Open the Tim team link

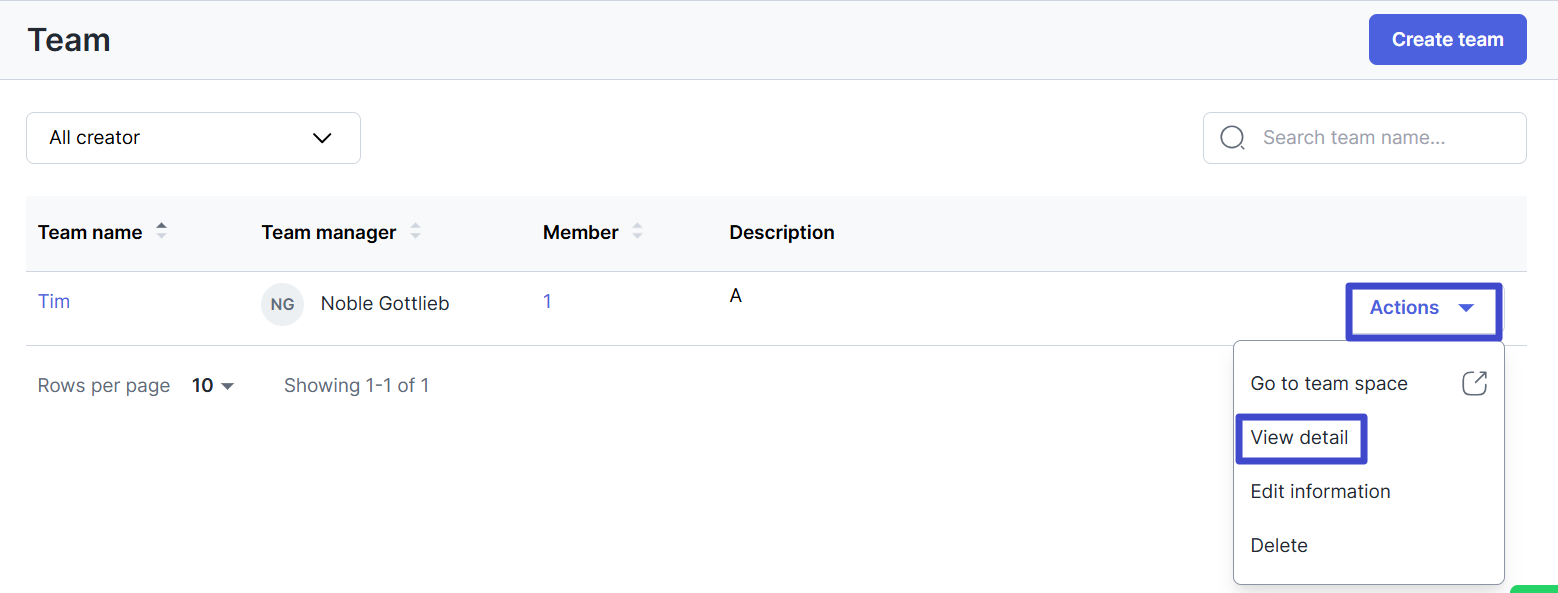[x=54, y=301]
